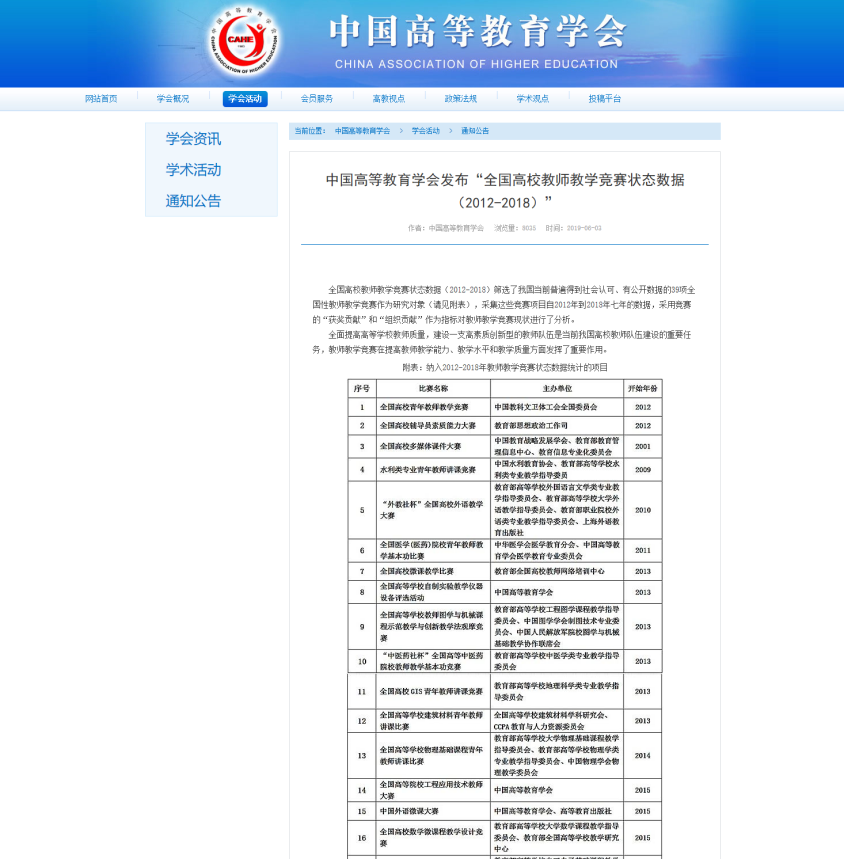Select 学会资讯 in the left sidebar
The image size is (844, 859).
click(x=194, y=139)
